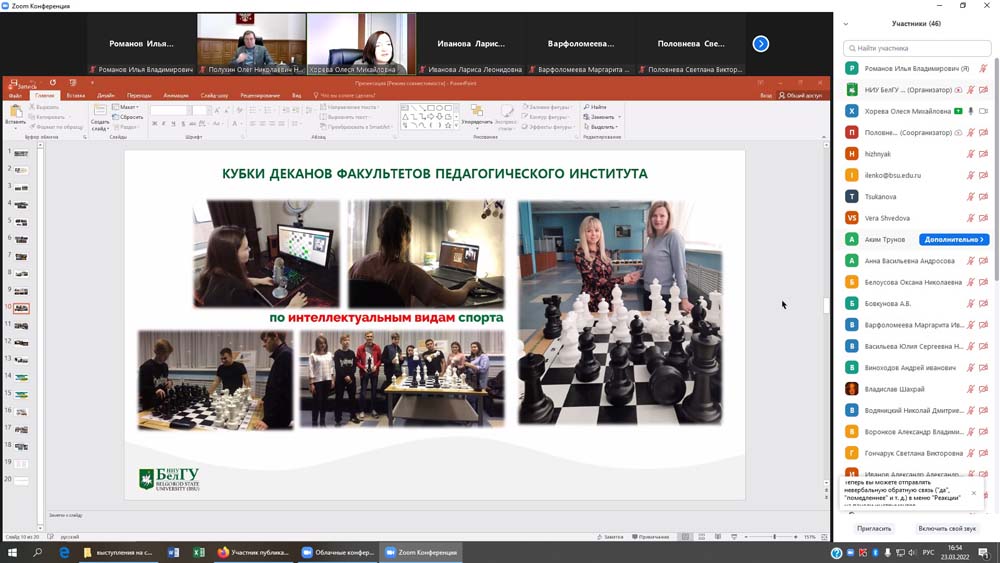Viewport: 1000px width, 563px height.
Task: Click the Windows Start button
Action: point(12,552)
